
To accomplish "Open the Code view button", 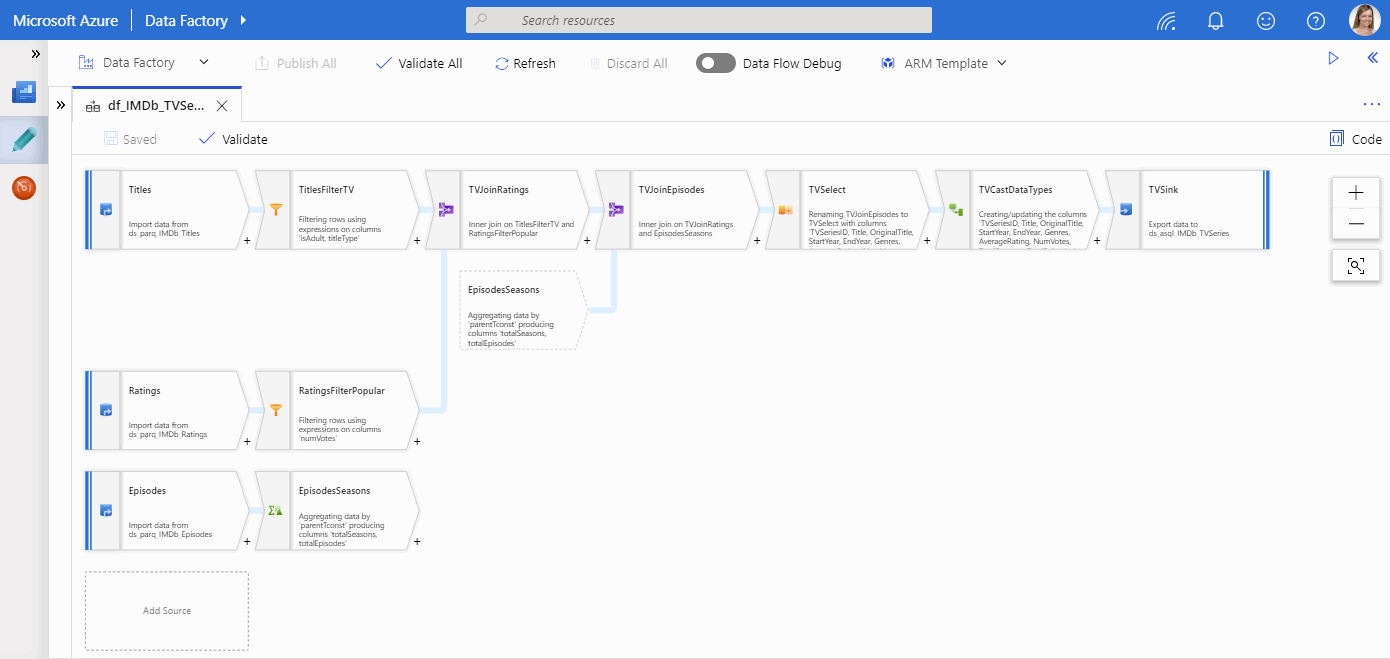I will pos(1355,139).
